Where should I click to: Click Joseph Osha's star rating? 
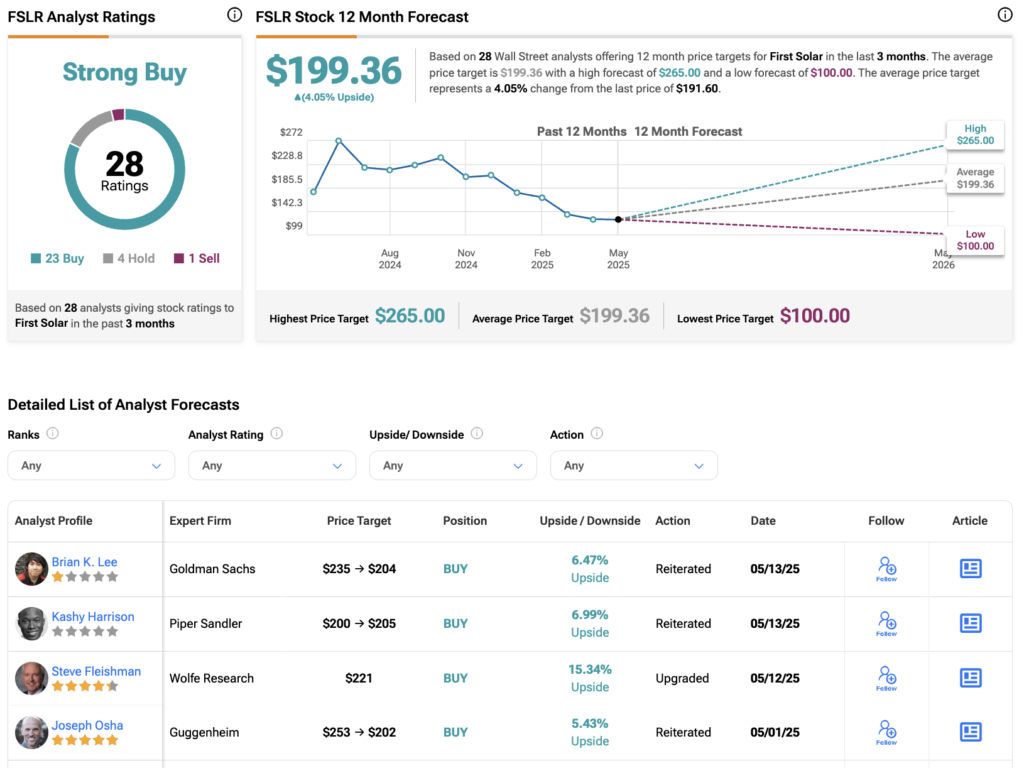coord(85,740)
